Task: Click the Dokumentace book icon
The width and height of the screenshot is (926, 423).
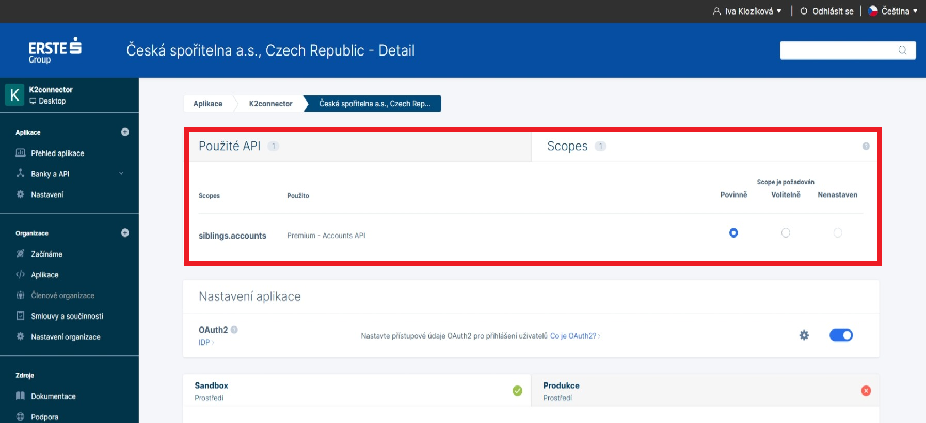Action: click(x=20, y=396)
